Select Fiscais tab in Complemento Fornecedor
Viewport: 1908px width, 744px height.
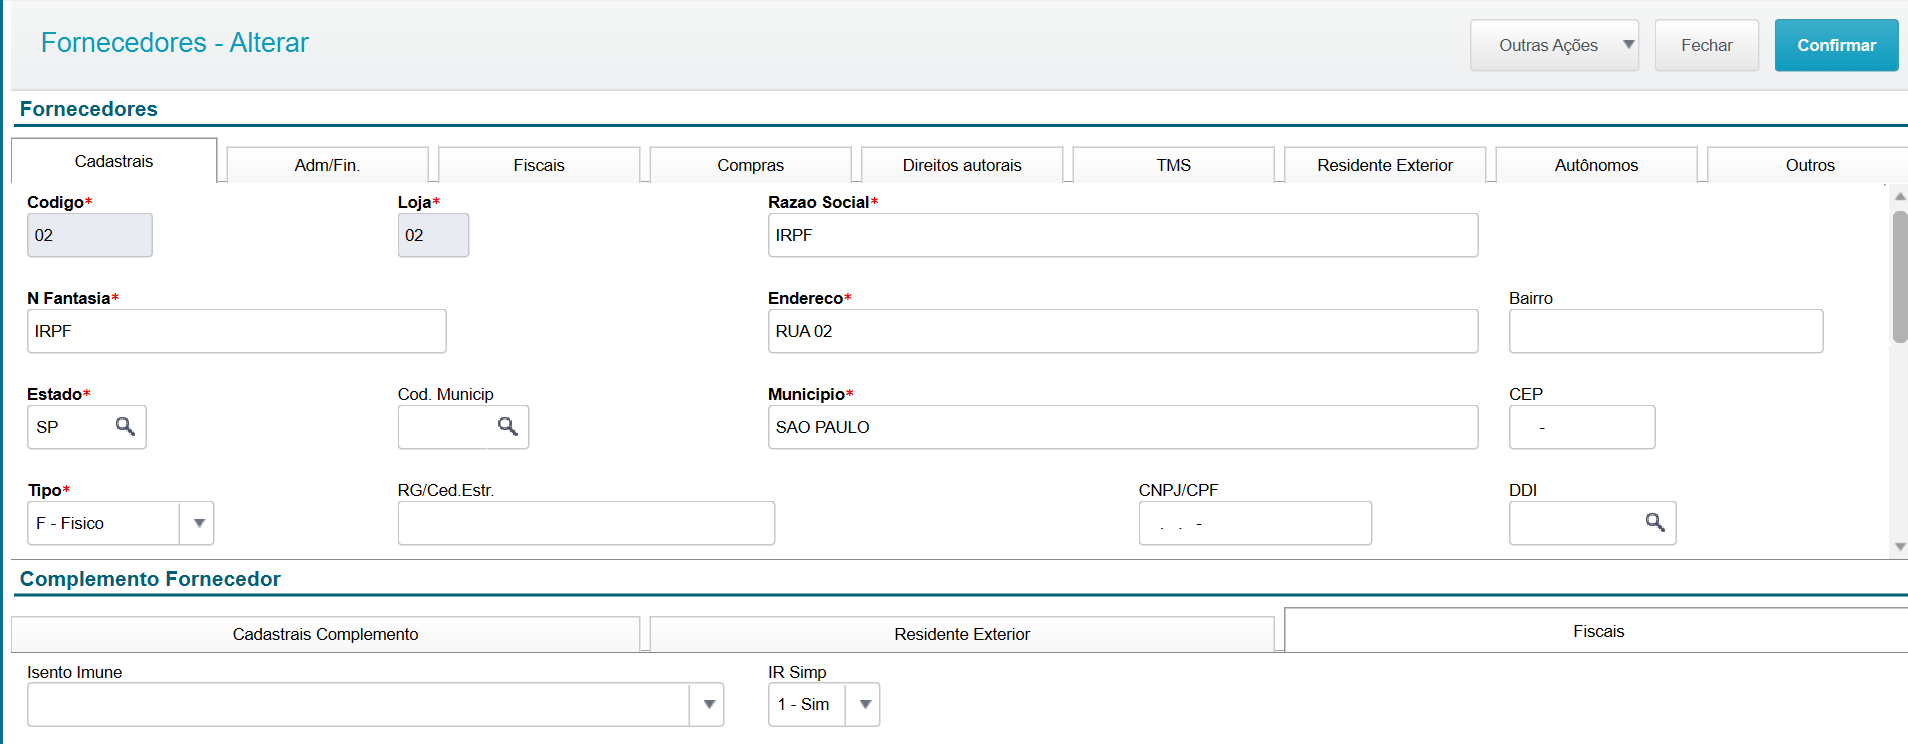pos(1598,631)
